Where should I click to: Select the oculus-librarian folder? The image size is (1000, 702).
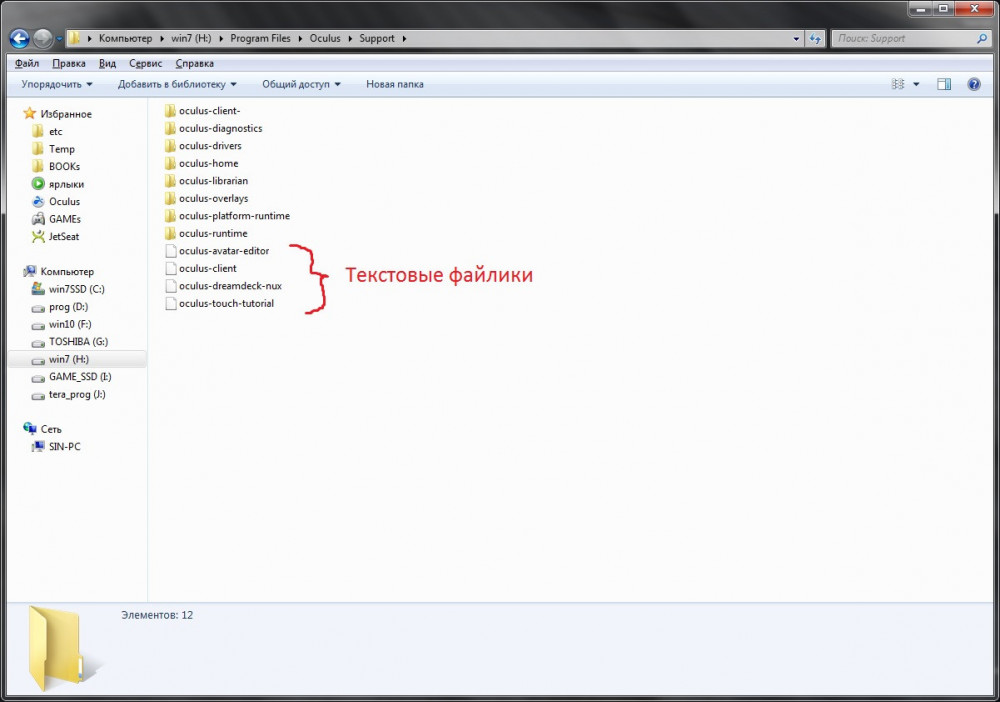tap(206, 181)
